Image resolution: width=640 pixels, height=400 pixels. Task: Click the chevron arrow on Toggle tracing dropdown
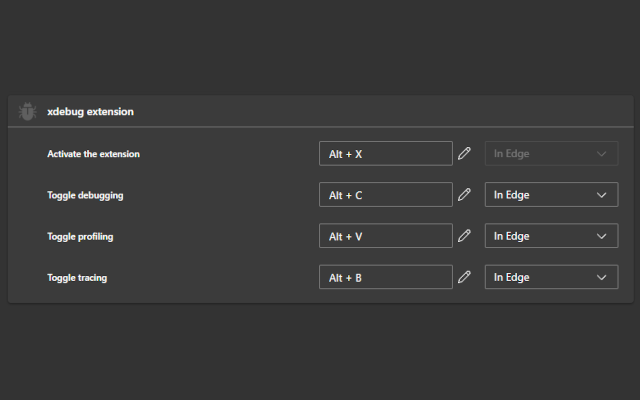(601, 277)
